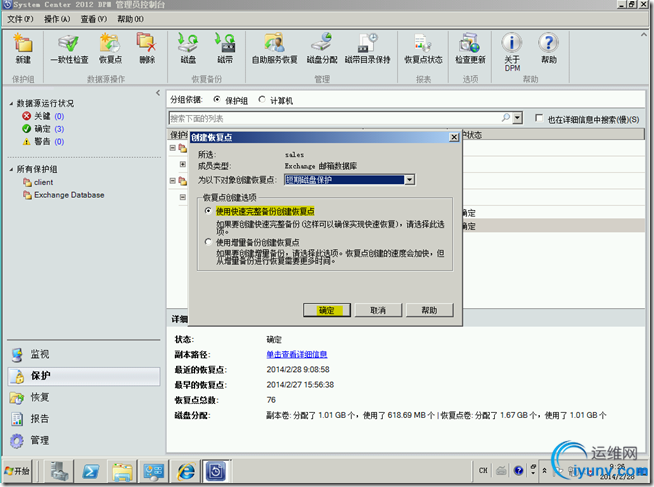Expand the plus node under first group

[x=183, y=164]
